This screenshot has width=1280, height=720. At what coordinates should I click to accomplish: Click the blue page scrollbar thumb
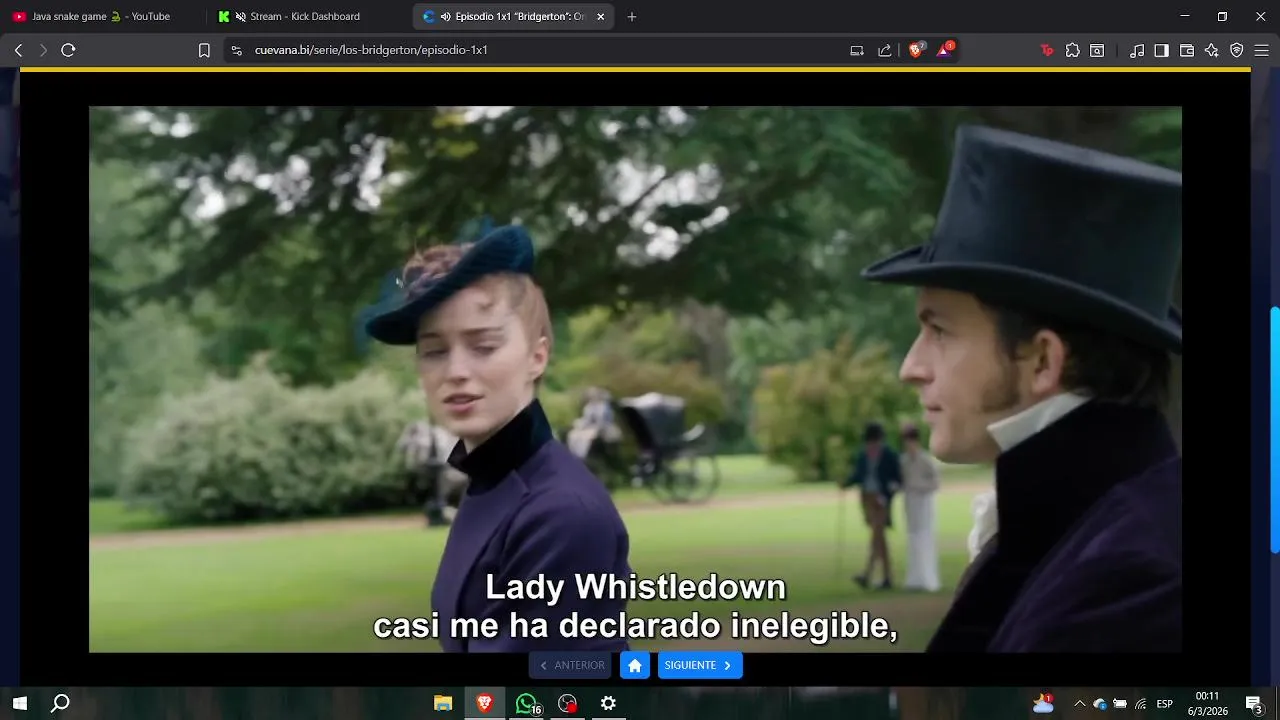1275,430
